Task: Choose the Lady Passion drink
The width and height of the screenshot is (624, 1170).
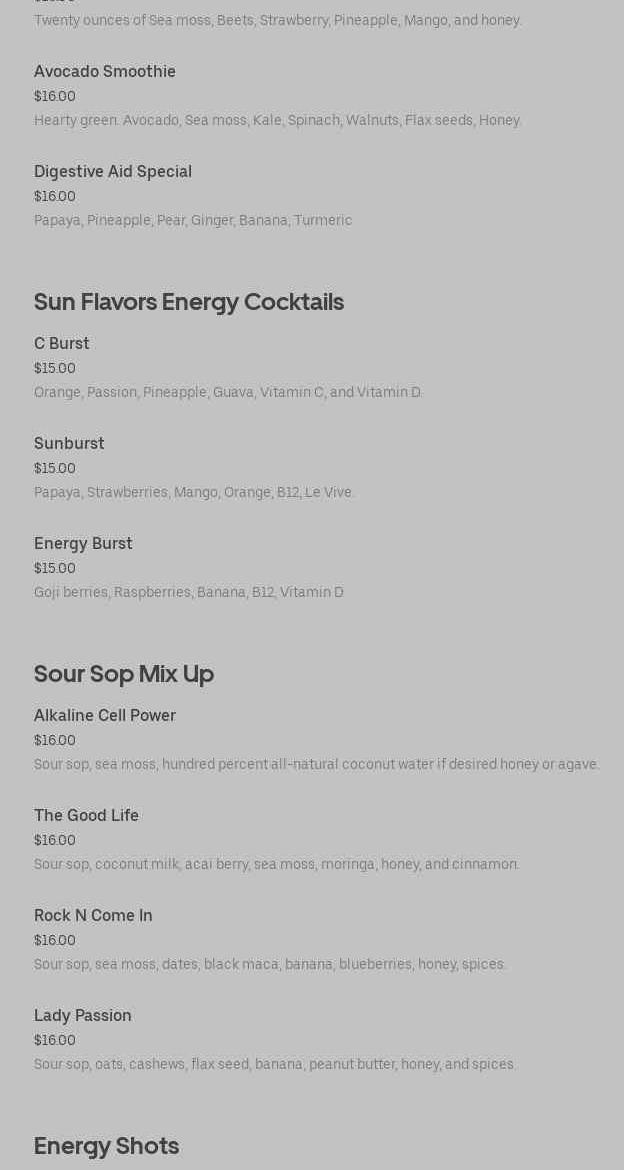Action: coord(83,1015)
